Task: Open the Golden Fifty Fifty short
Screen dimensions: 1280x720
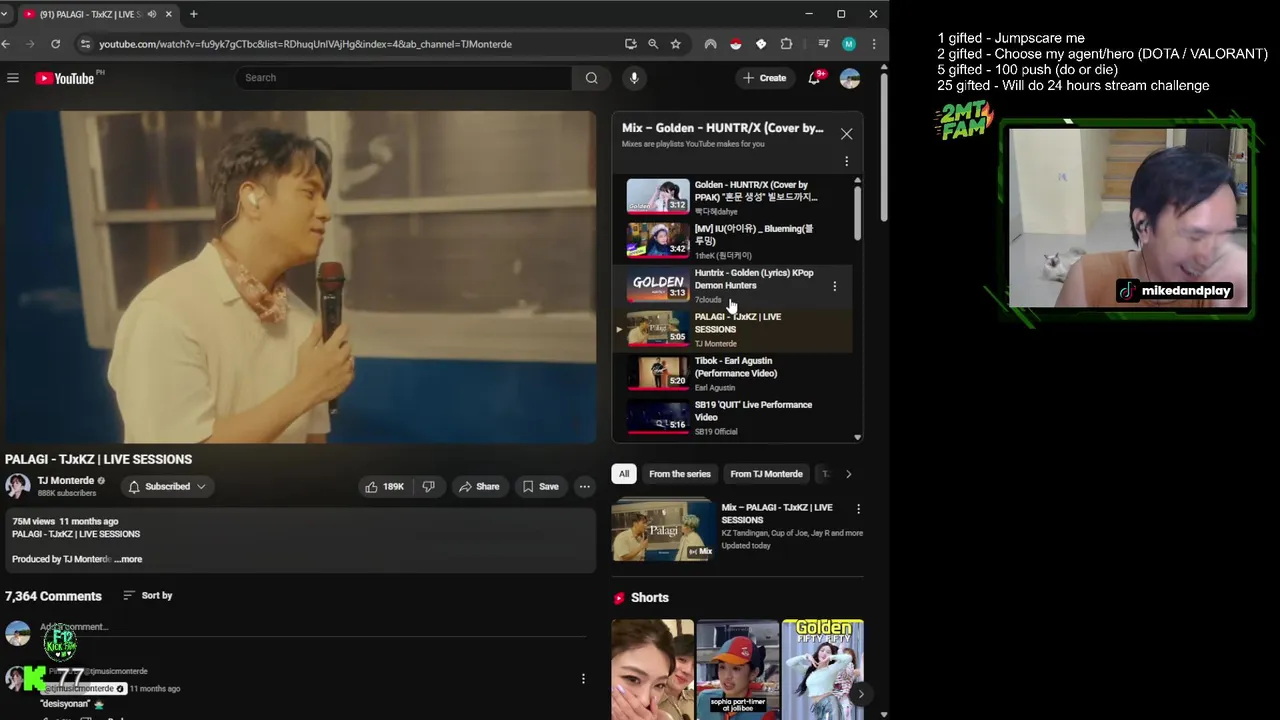Action: 823,669
